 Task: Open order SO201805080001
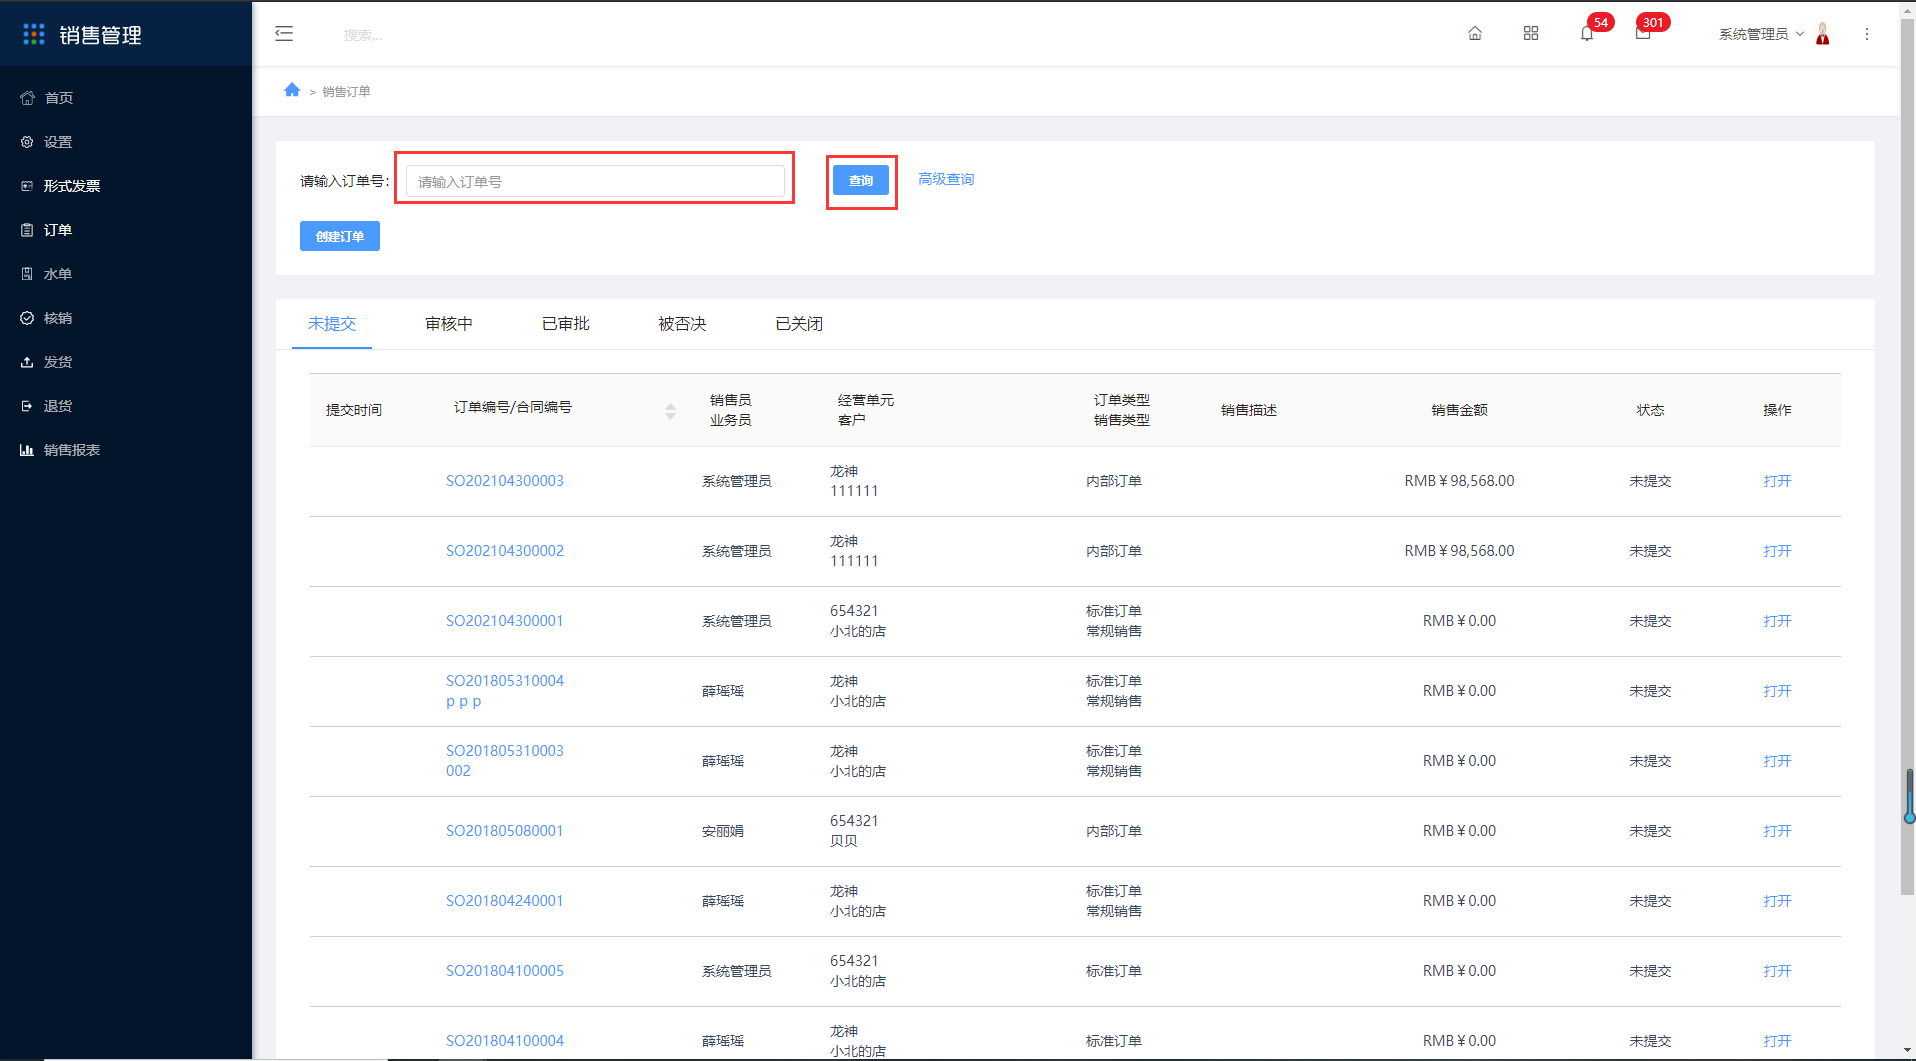[x=505, y=831]
